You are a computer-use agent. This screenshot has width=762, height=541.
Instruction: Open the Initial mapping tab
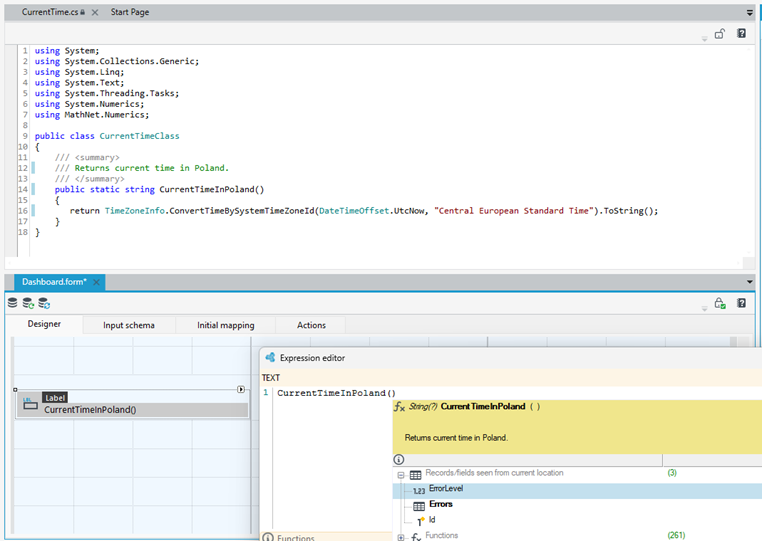pos(225,325)
